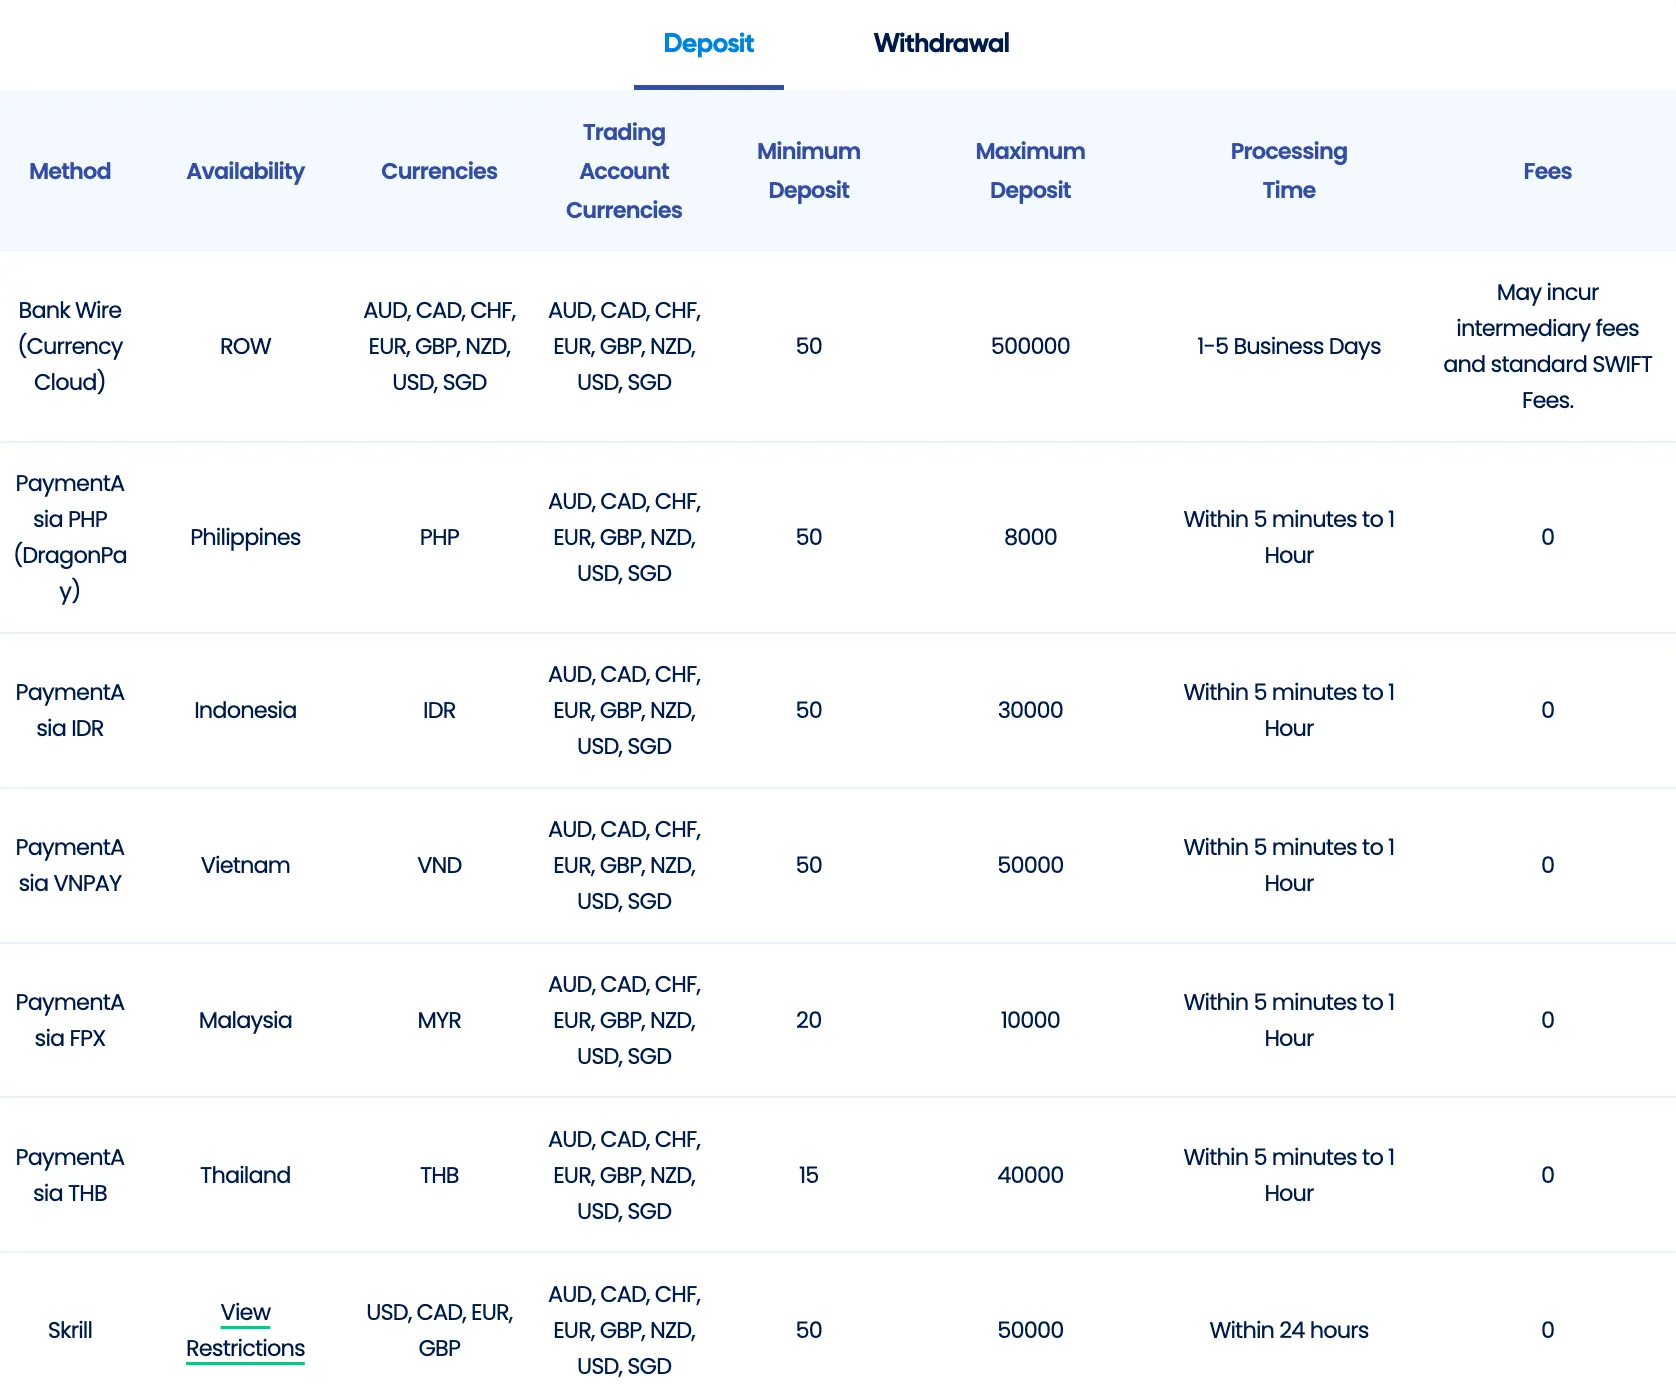Select the Skrill method cell

[70, 1330]
